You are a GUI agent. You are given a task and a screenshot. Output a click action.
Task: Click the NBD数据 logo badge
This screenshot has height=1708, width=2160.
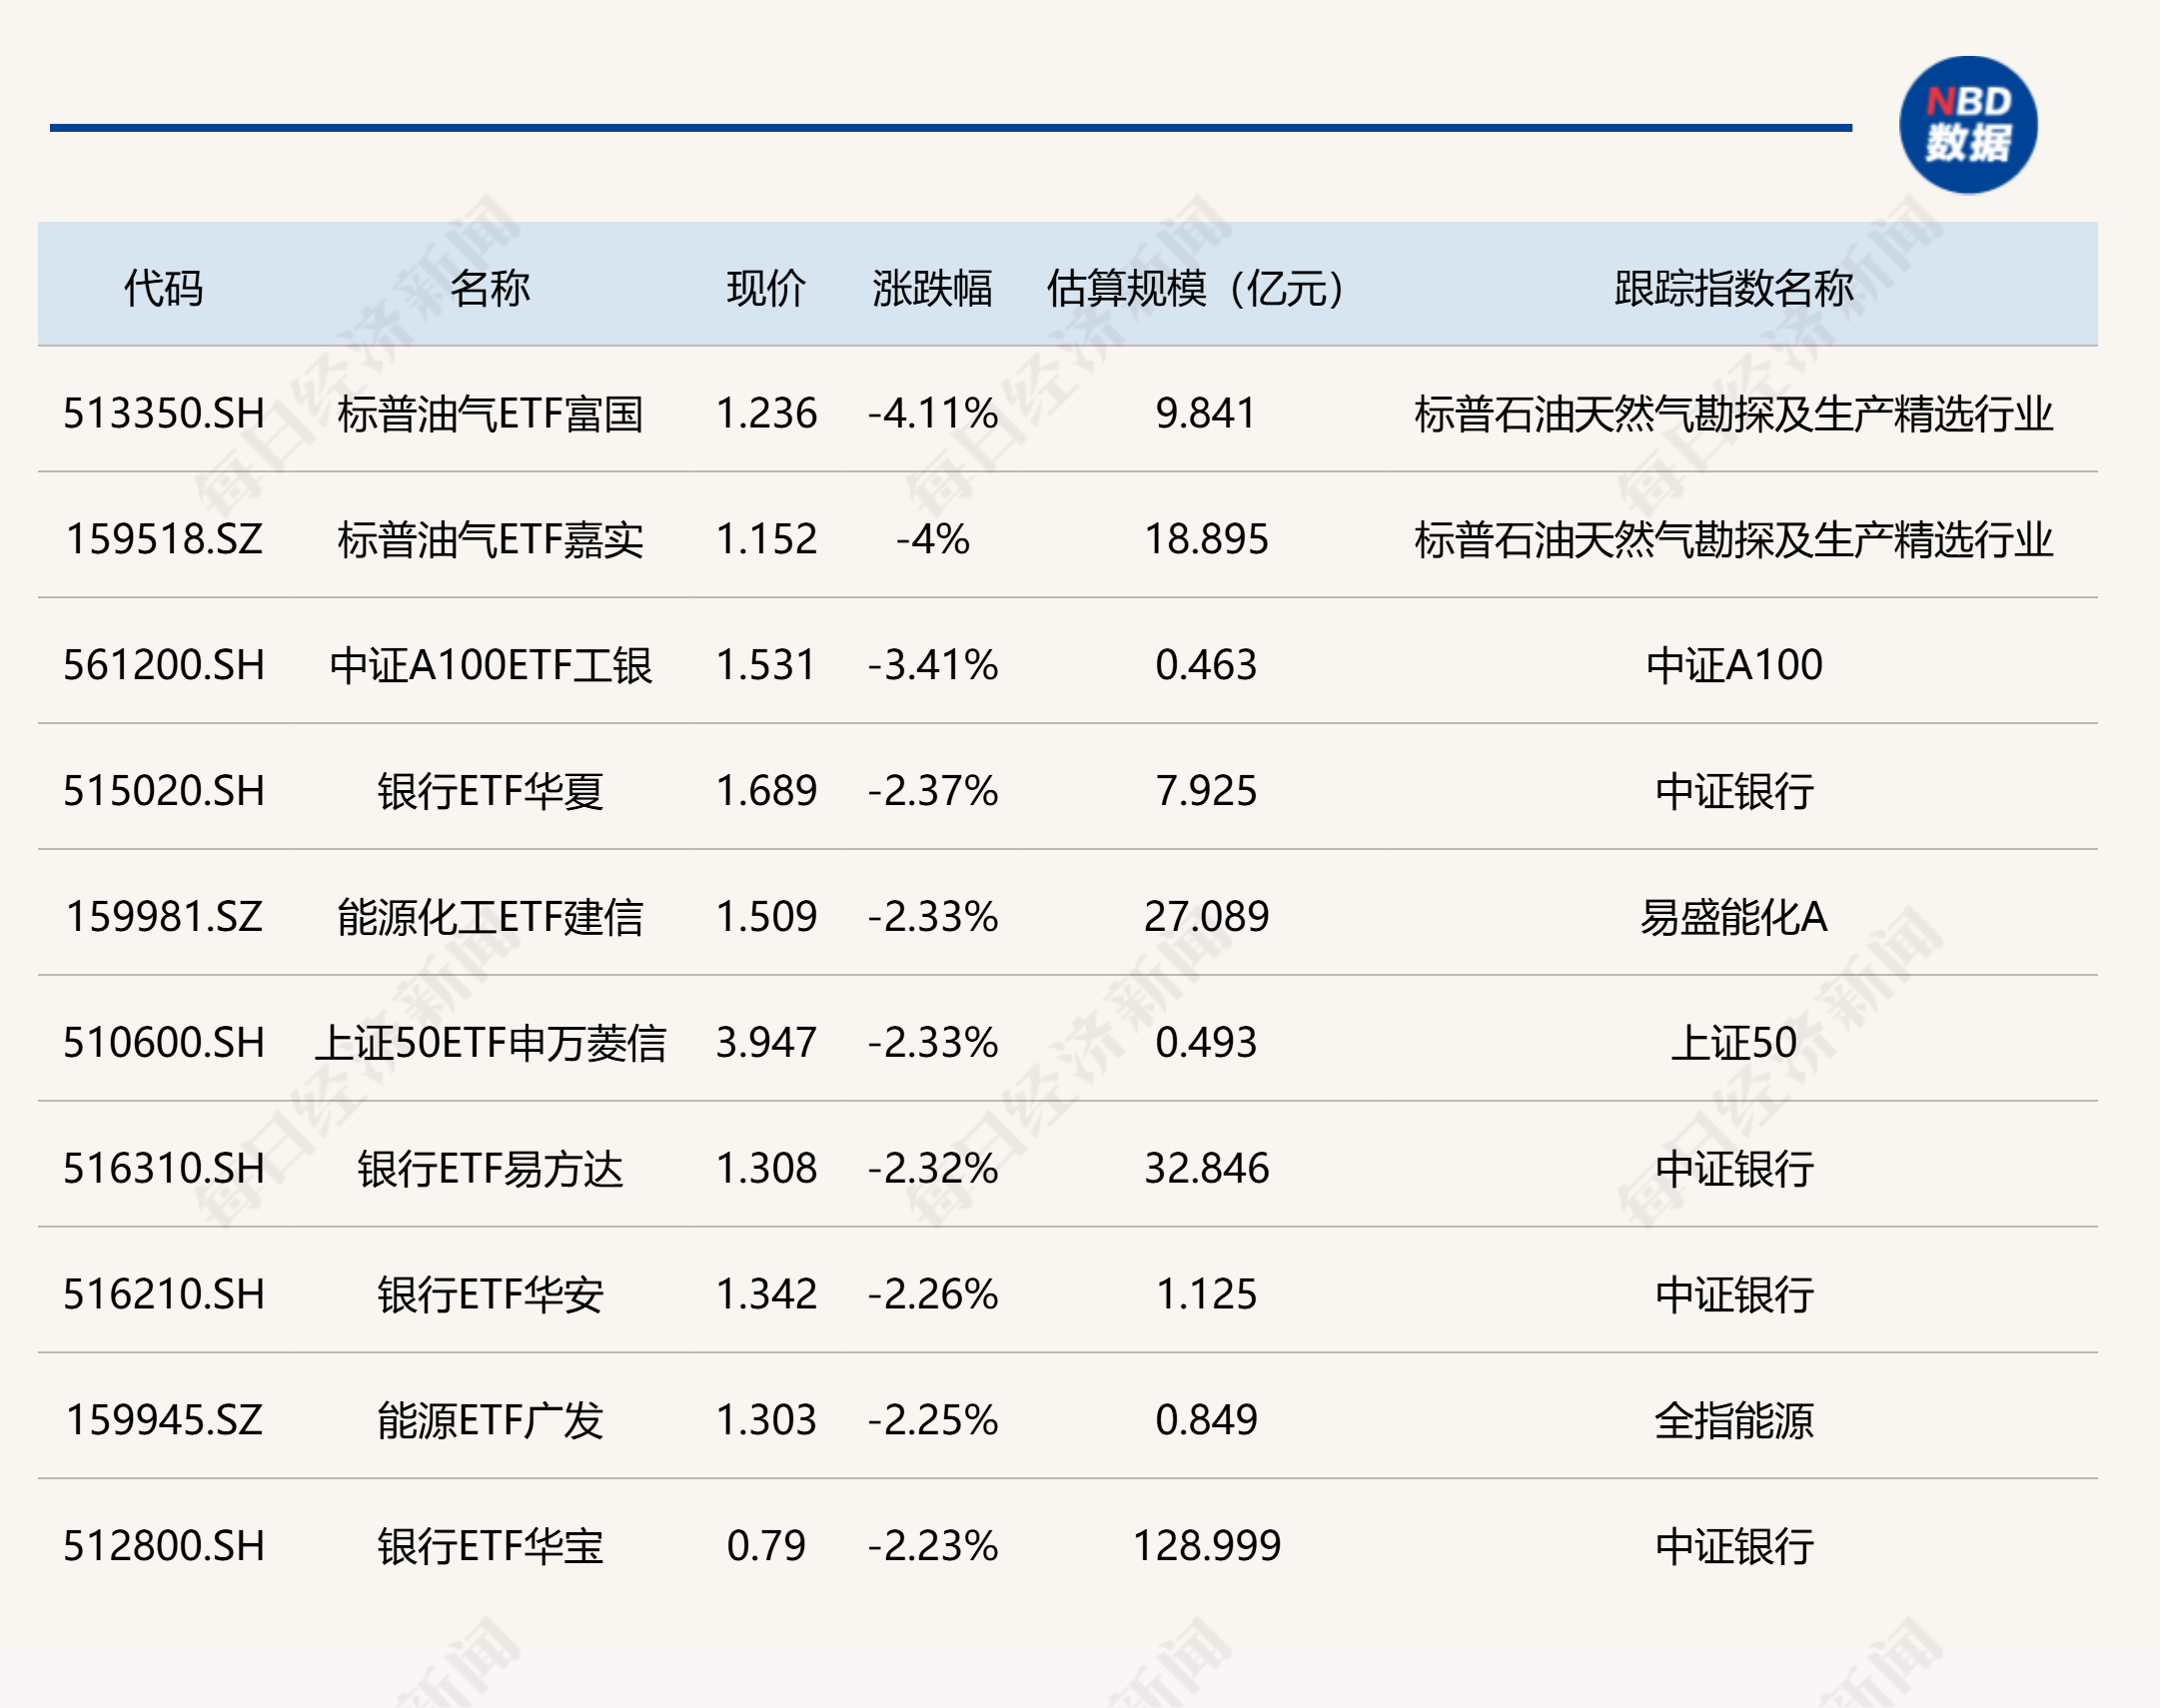click(1967, 125)
